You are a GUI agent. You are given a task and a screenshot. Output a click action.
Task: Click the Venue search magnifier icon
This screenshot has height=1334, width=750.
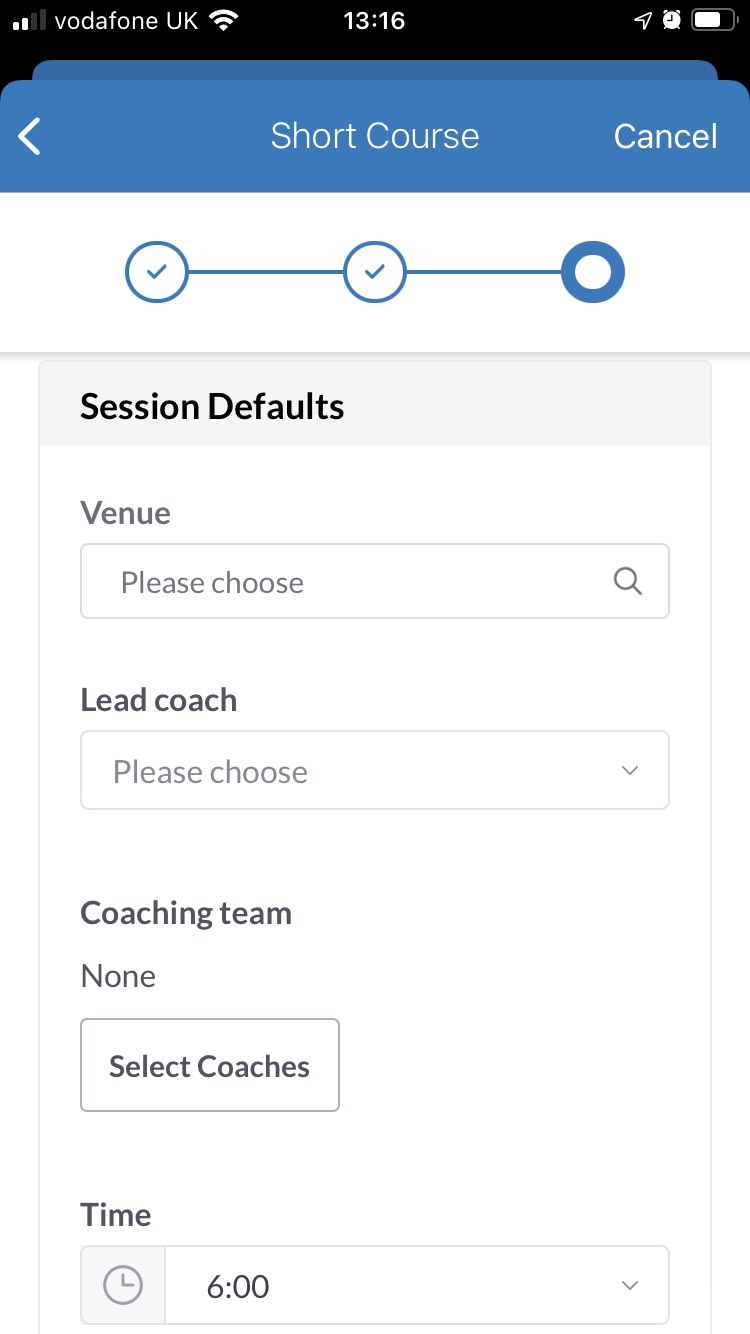[628, 581]
